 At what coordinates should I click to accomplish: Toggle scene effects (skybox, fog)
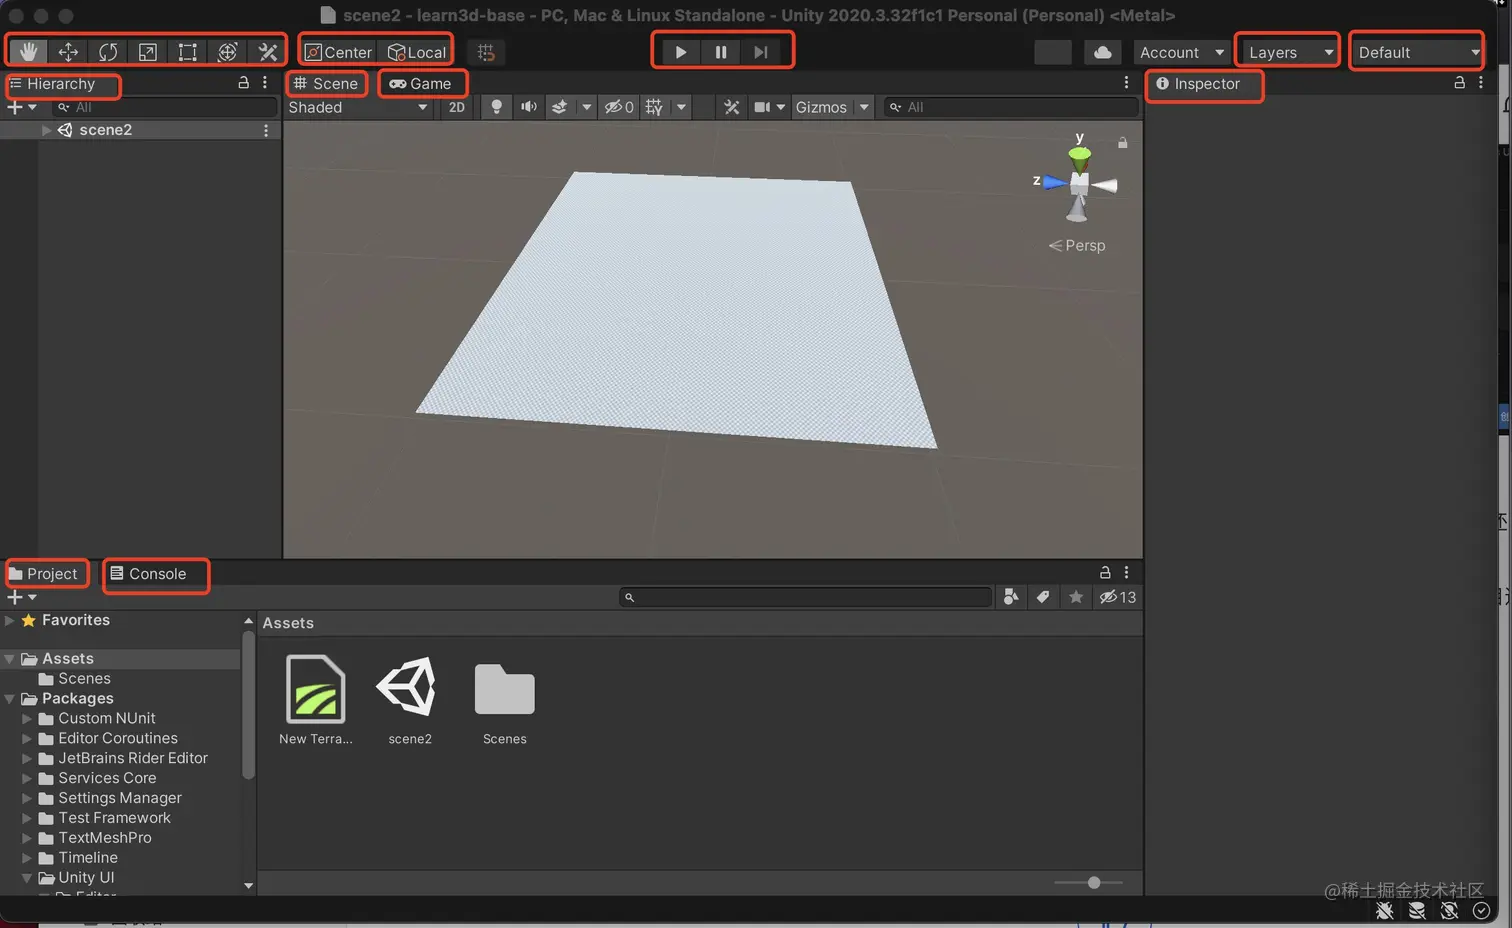[x=560, y=107]
